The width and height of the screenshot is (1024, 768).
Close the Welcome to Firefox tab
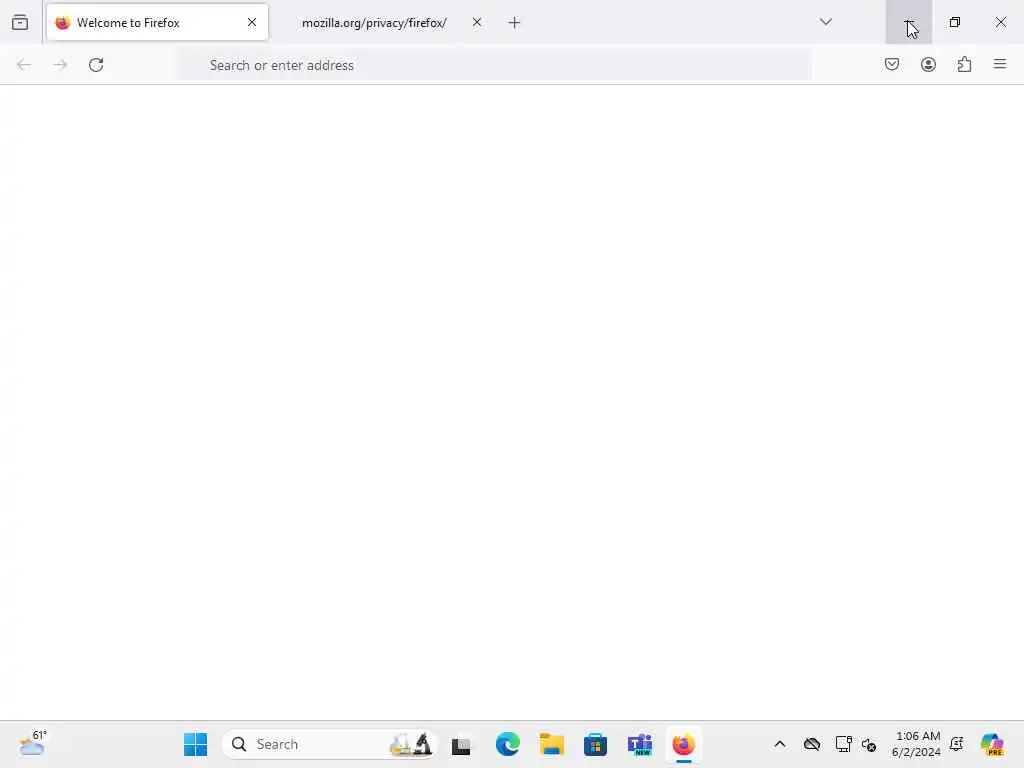[251, 23]
